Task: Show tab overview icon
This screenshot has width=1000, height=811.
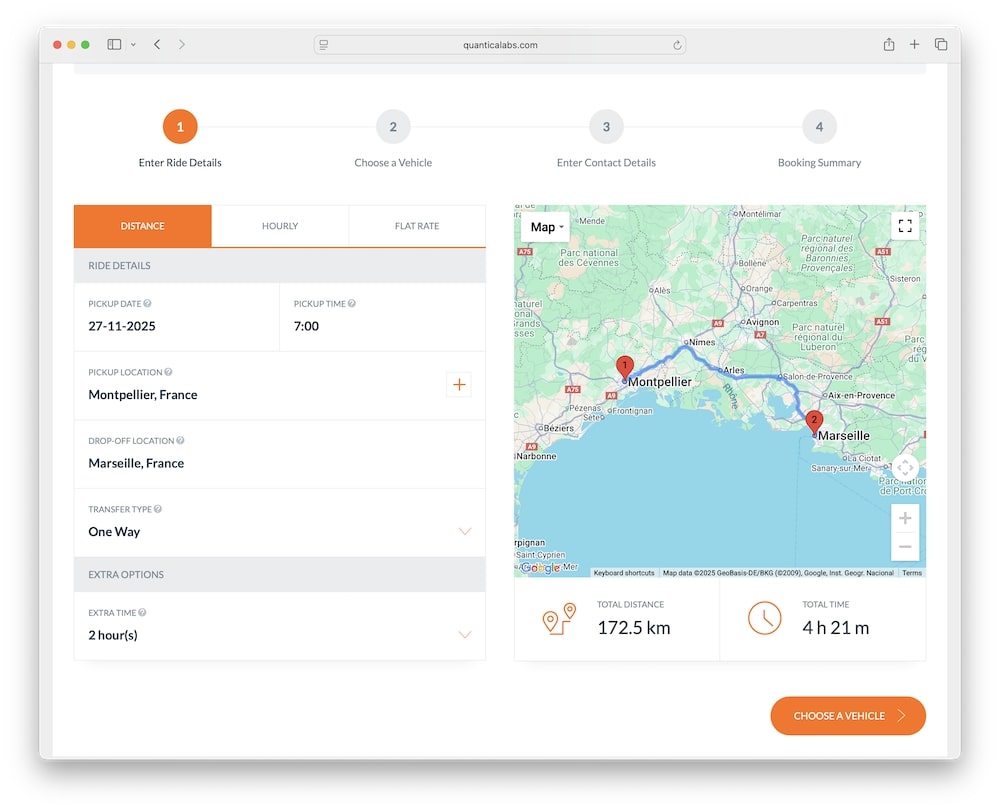Action: click(x=941, y=44)
